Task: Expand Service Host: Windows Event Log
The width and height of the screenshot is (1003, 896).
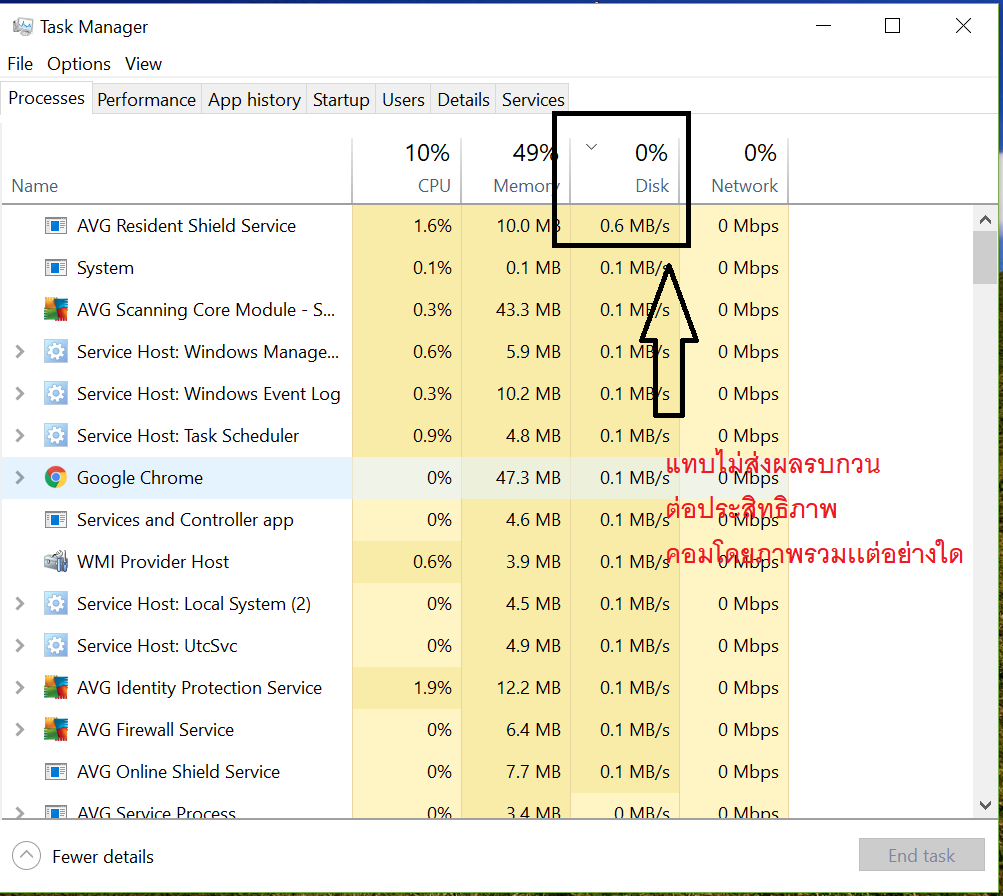Action: click(x=19, y=394)
